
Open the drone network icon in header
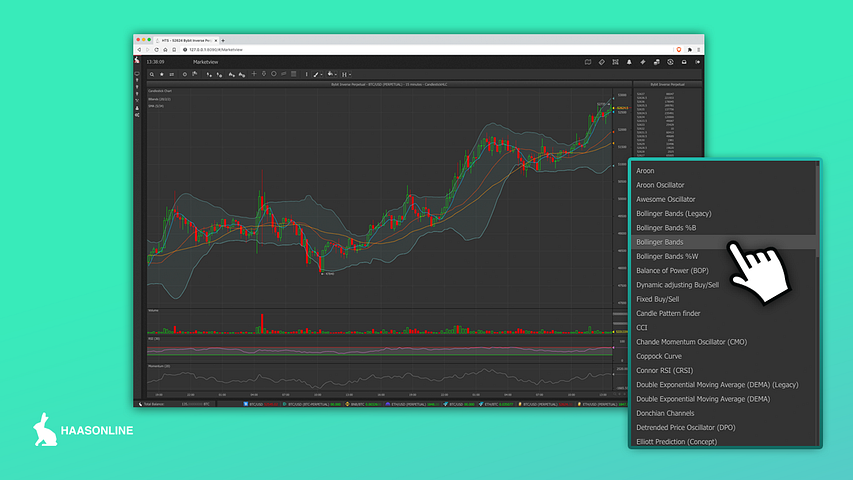[x=615, y=62]
